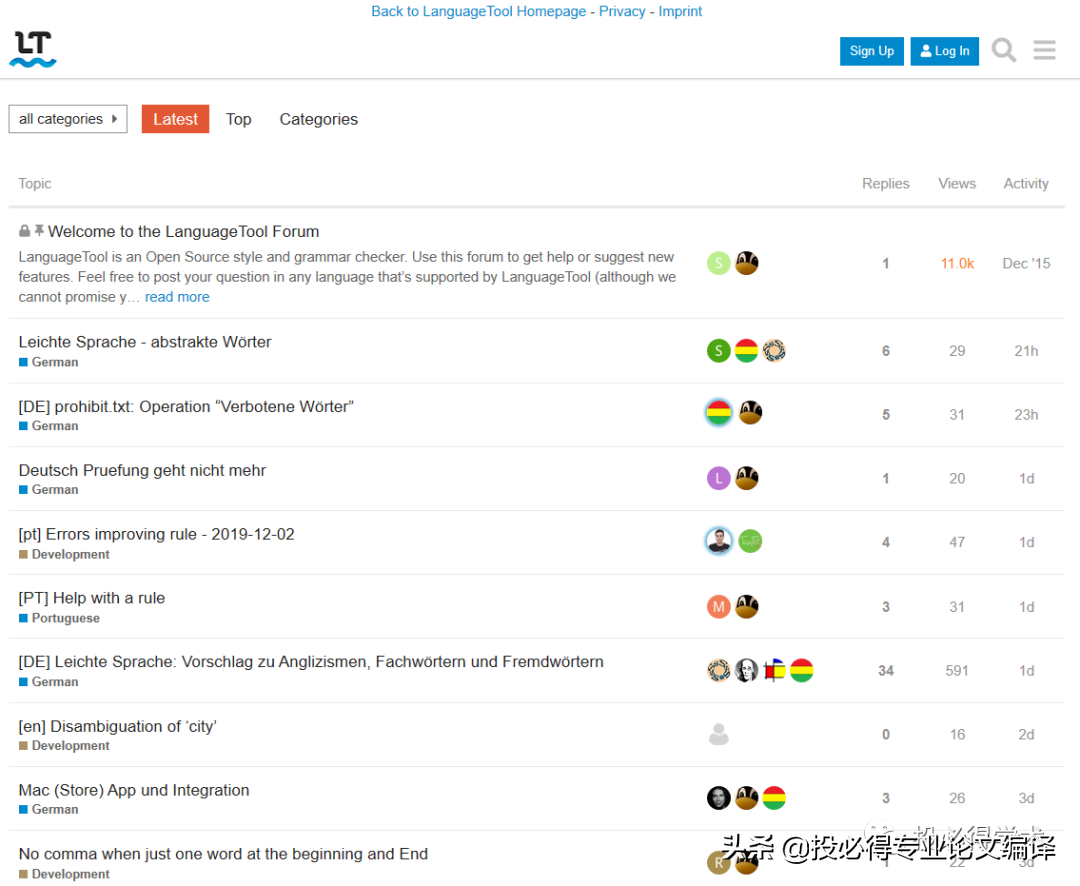Click brown bird avatar in prohibit.txt row
1080x886 pixels.
pos(750,413)
